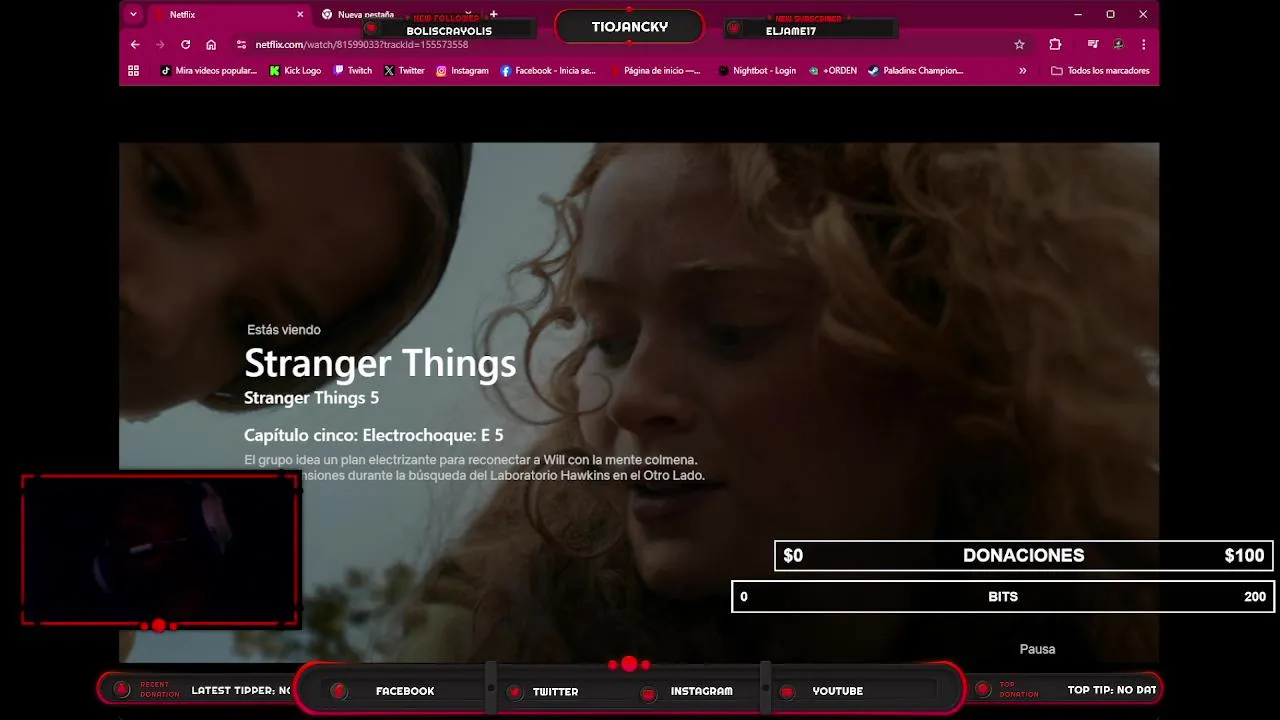Image resolution: width=1280 pixels, height=720 pixels.
Task: Open the Chrome three-dot menu
Action: click(1143, 44)
